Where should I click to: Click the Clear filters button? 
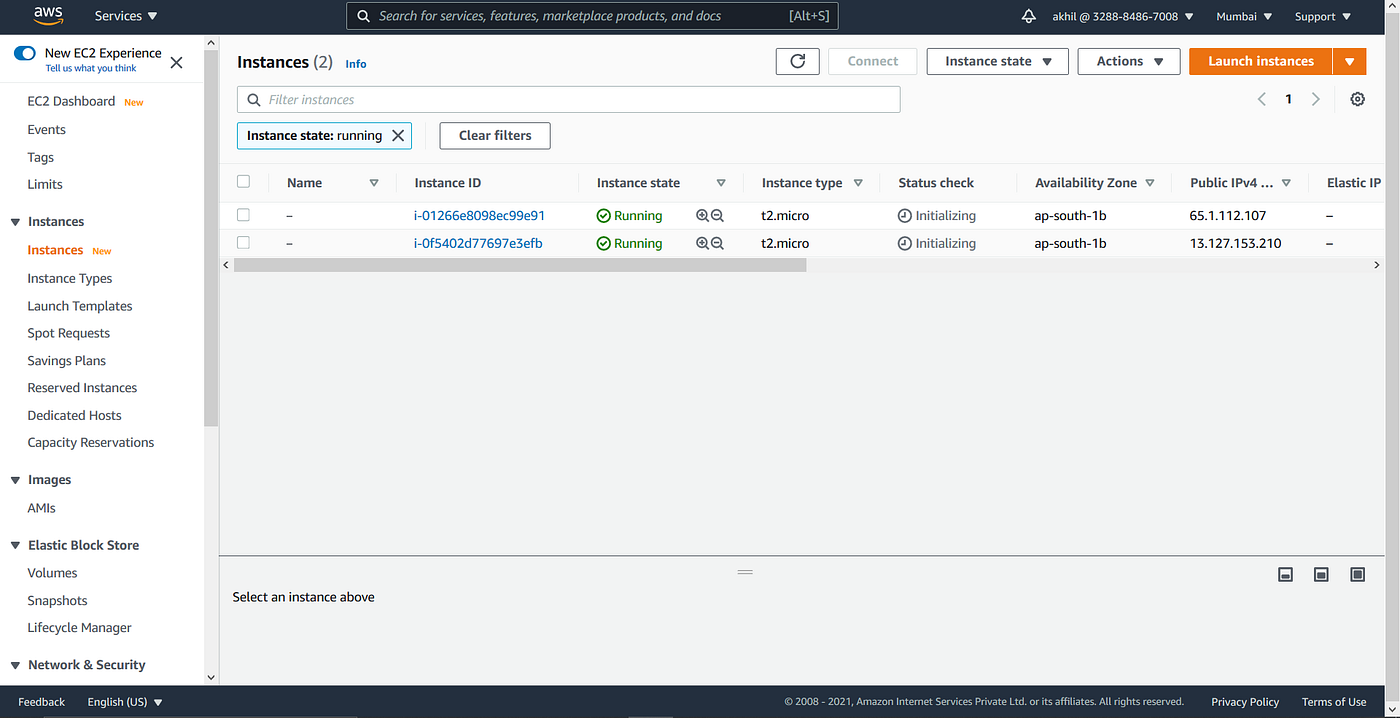[495, 135]
